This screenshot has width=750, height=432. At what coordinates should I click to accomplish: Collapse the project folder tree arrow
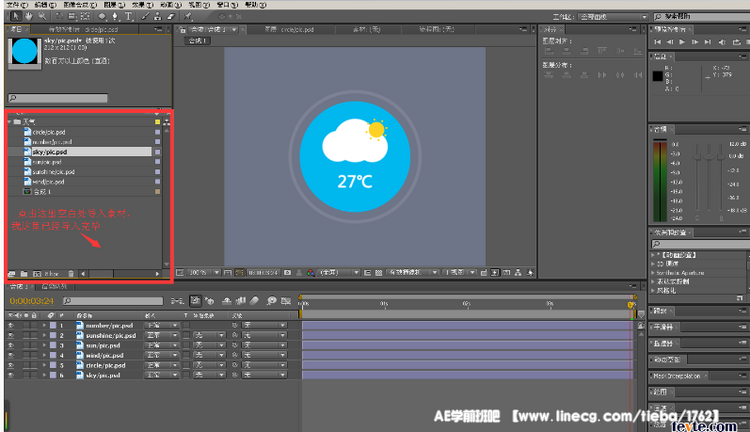click(10, 122)
